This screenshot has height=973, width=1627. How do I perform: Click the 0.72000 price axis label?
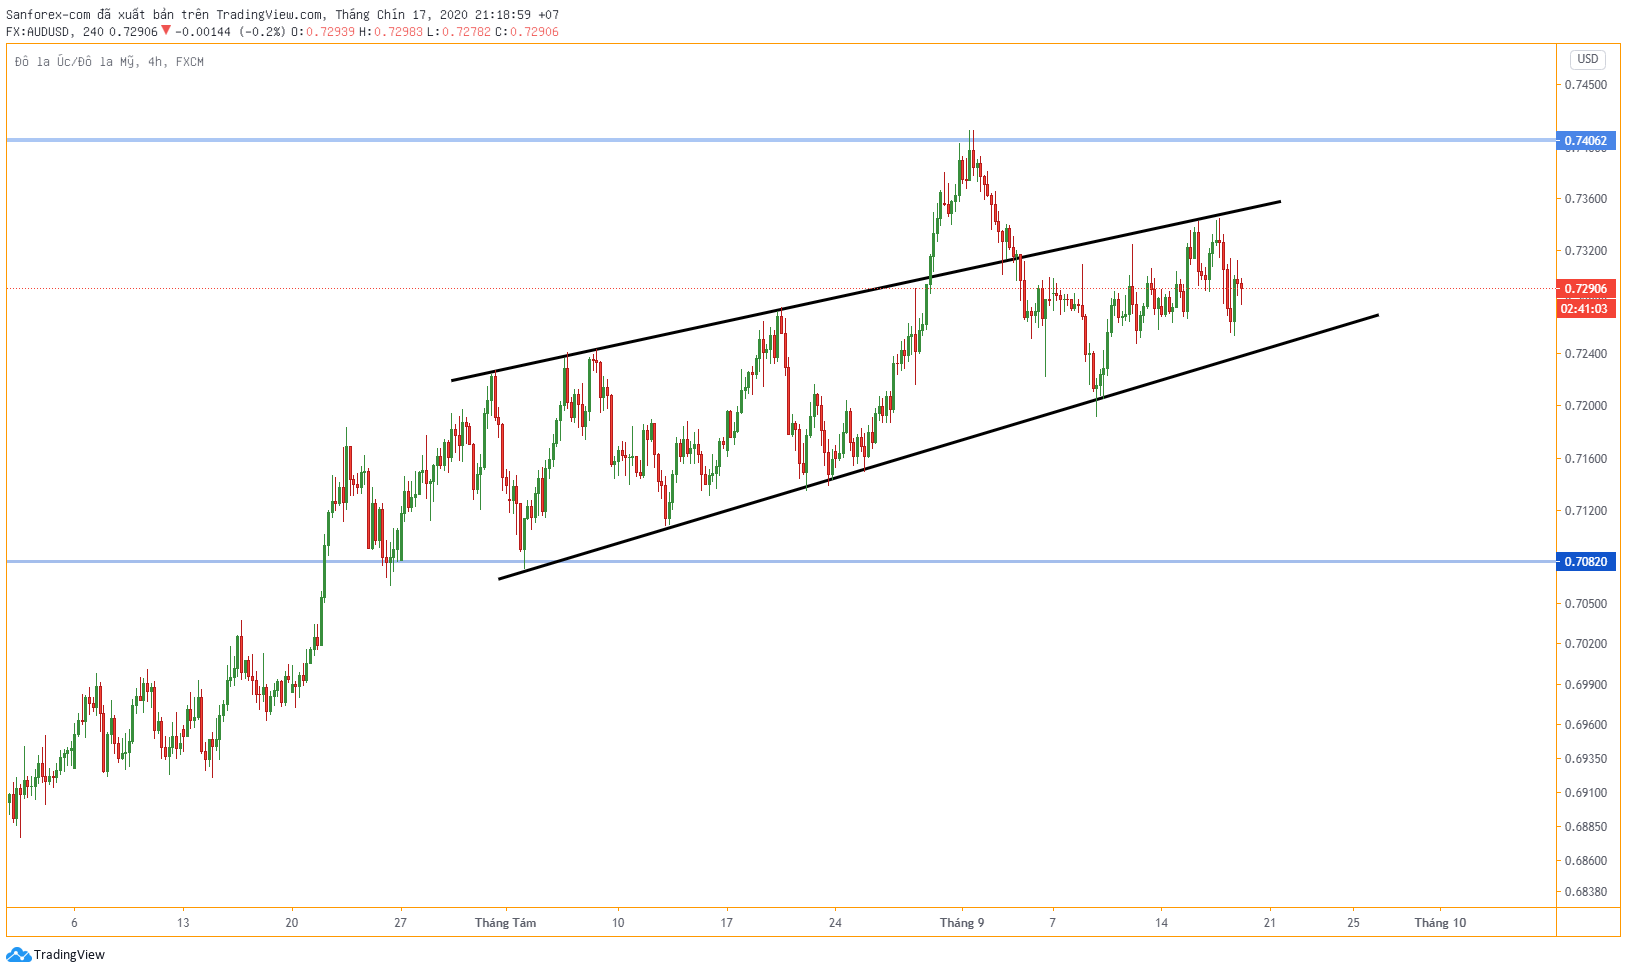pos(1586,406)
